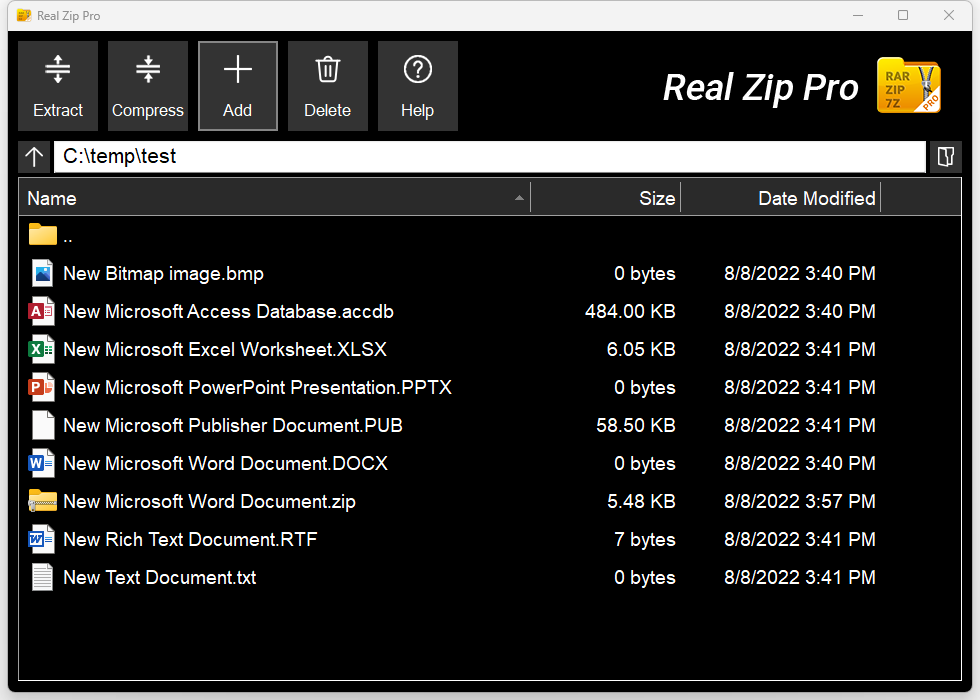Click the C:\temp\test path field

tap(489, 156)
